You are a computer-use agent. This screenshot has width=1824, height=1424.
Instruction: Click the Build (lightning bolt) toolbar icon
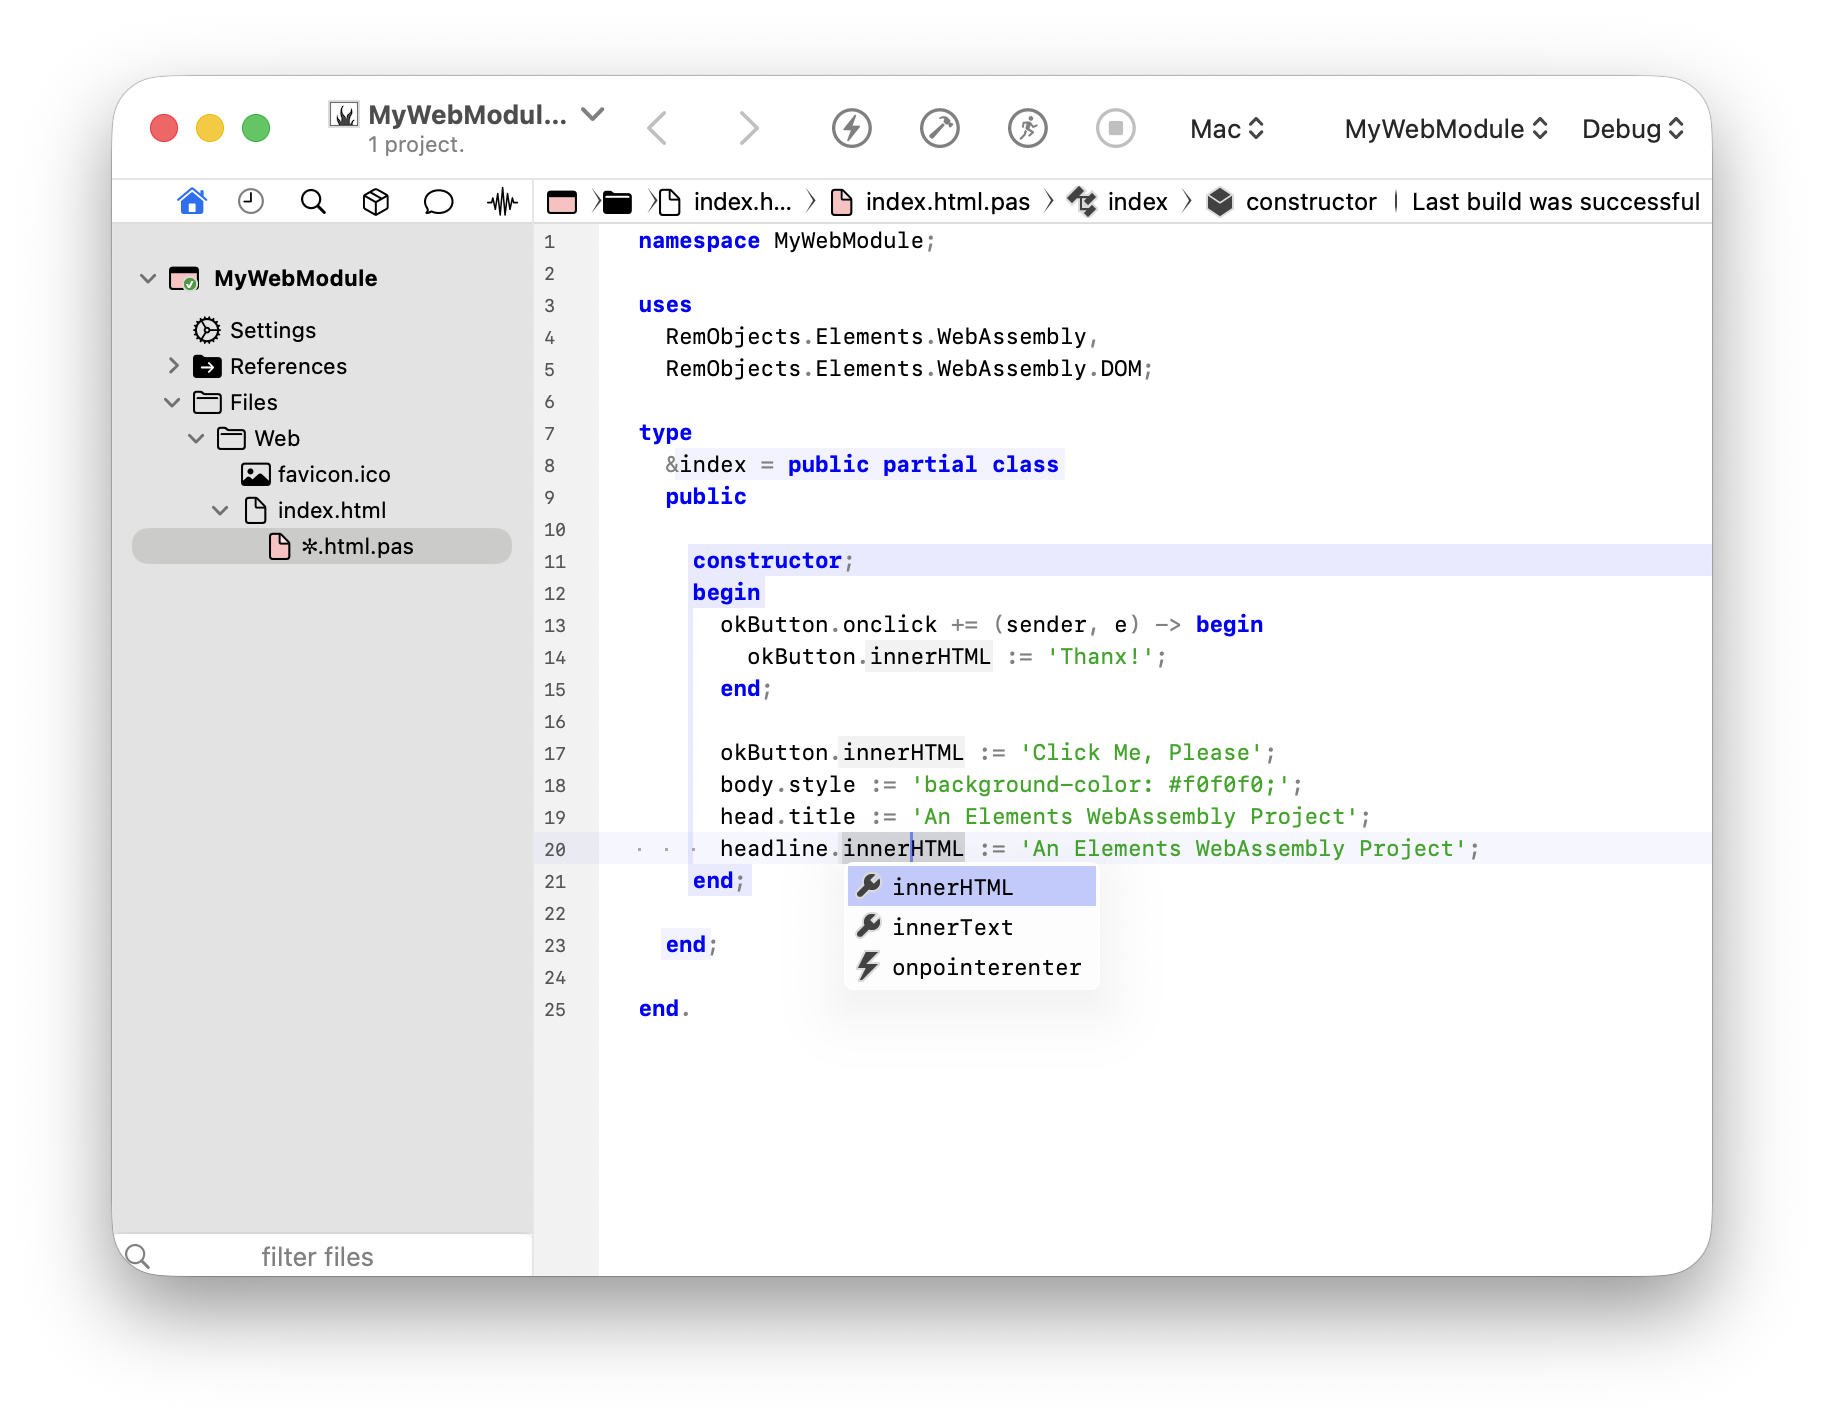[x=851, y=128]
